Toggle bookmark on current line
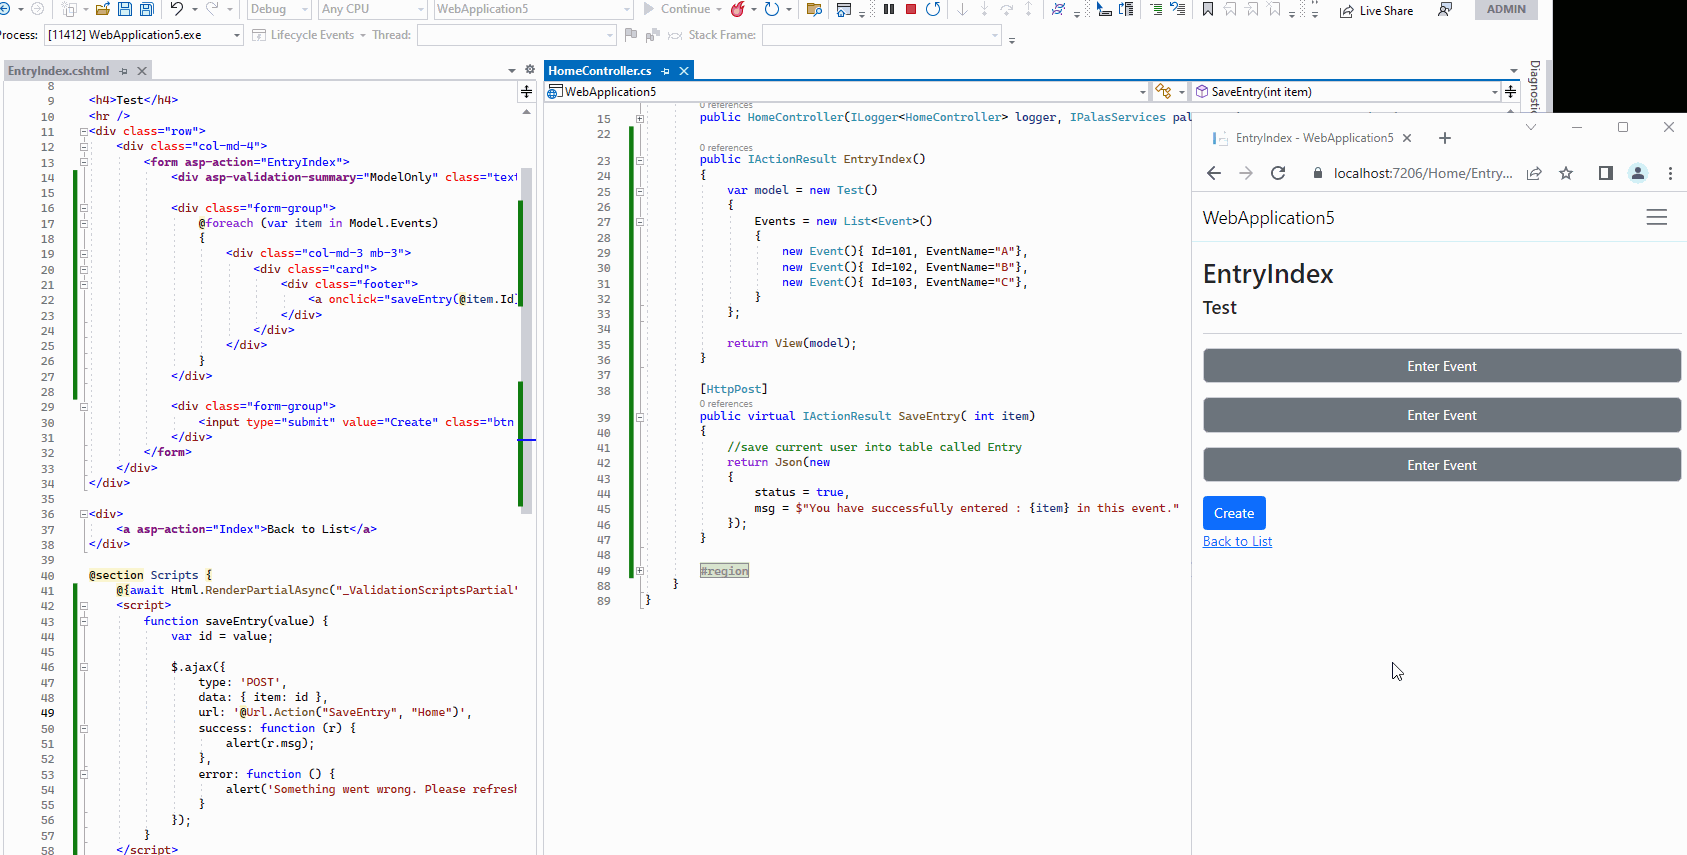This screenshot has width=1687, height=855. tap(1208, 9)
